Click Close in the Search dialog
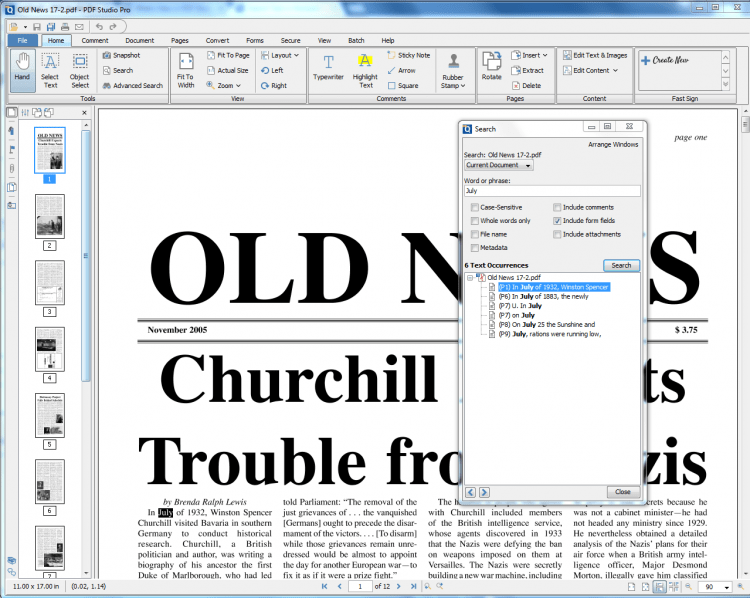 [x=622, y=492]
